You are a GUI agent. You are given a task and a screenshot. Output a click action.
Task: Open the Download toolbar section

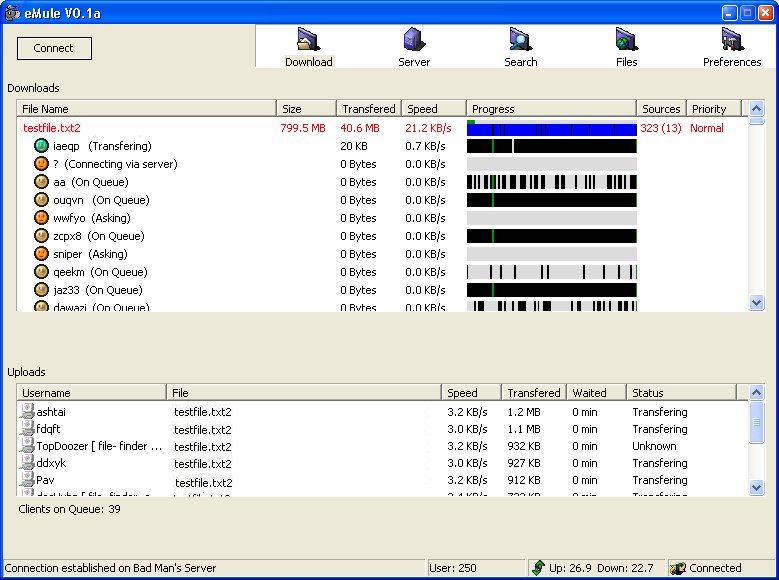(x=309, y=47)
